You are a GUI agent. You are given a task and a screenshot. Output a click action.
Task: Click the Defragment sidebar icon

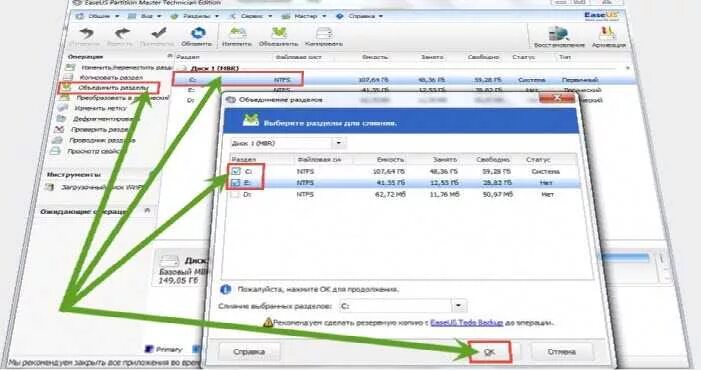point(61,119)
